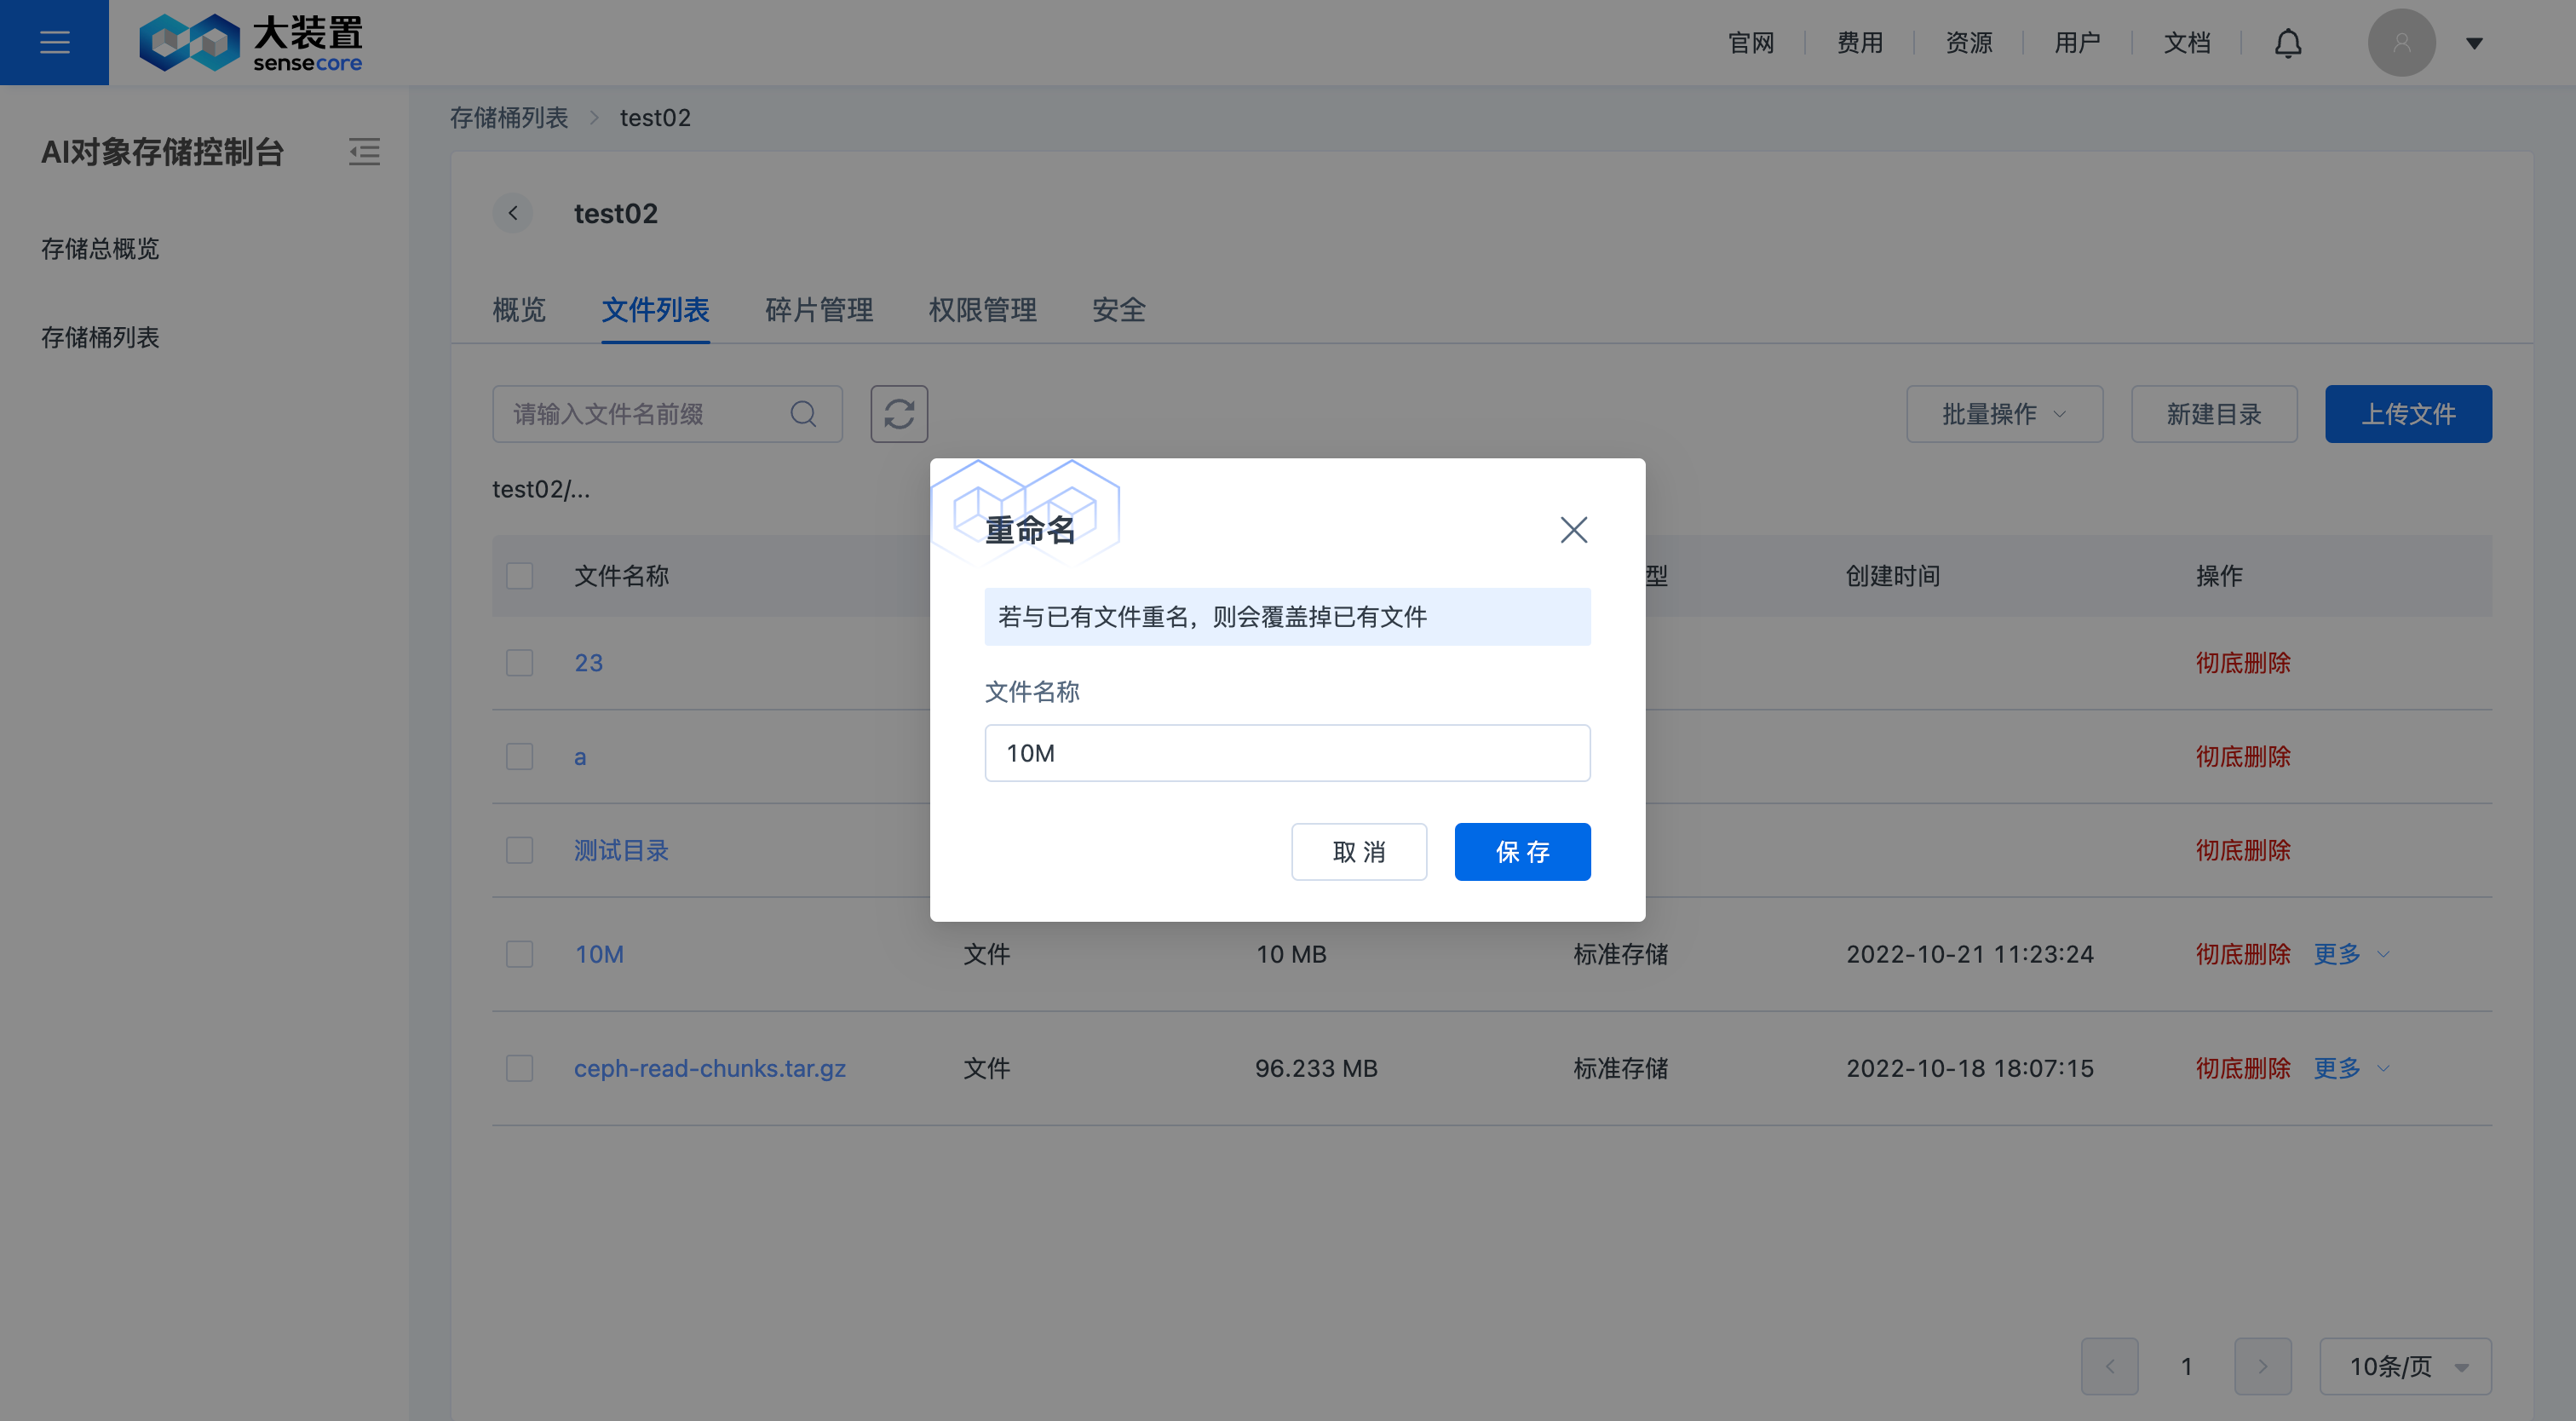Click the SenseCore logo
This screenshot has height=1421, width=2576.
click(250, 43)
